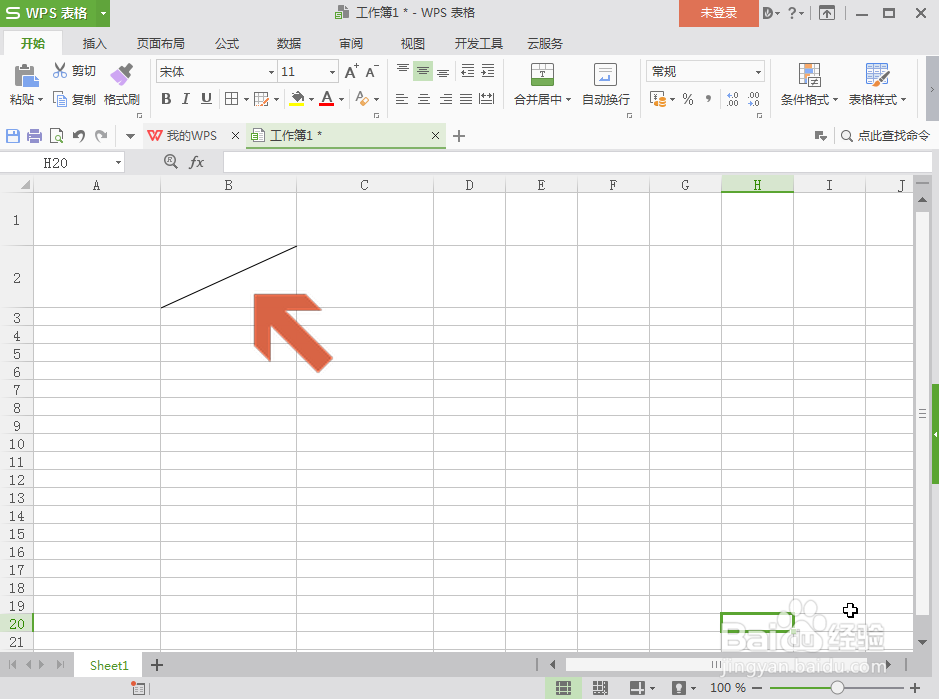Click the Print icon in quick toolbar
This screenshot has height=699, width=939.
pyautogui.click(x=35, y=136)
